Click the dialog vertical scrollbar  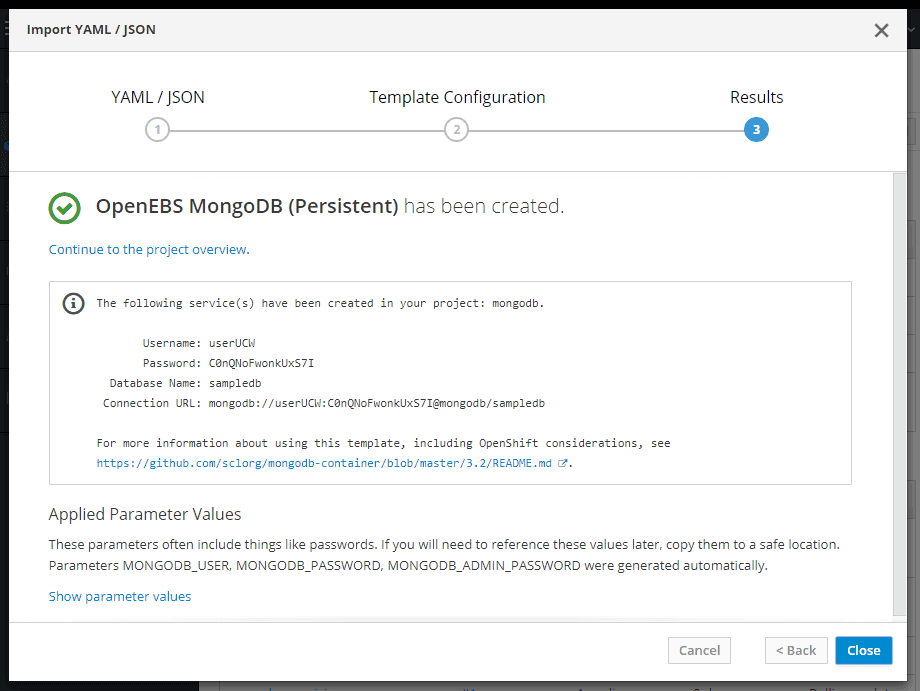pyautogui.click(x=899, y=394)
